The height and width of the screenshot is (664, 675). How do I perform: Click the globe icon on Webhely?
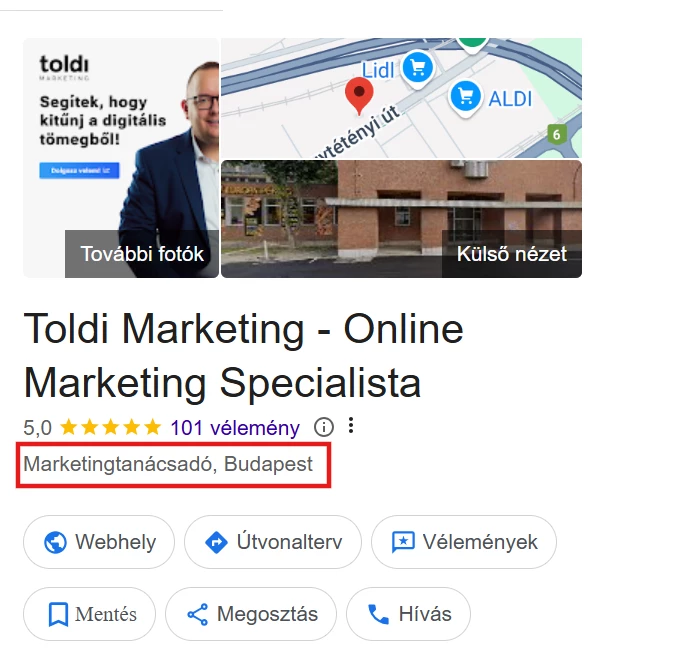click(55, 542)
